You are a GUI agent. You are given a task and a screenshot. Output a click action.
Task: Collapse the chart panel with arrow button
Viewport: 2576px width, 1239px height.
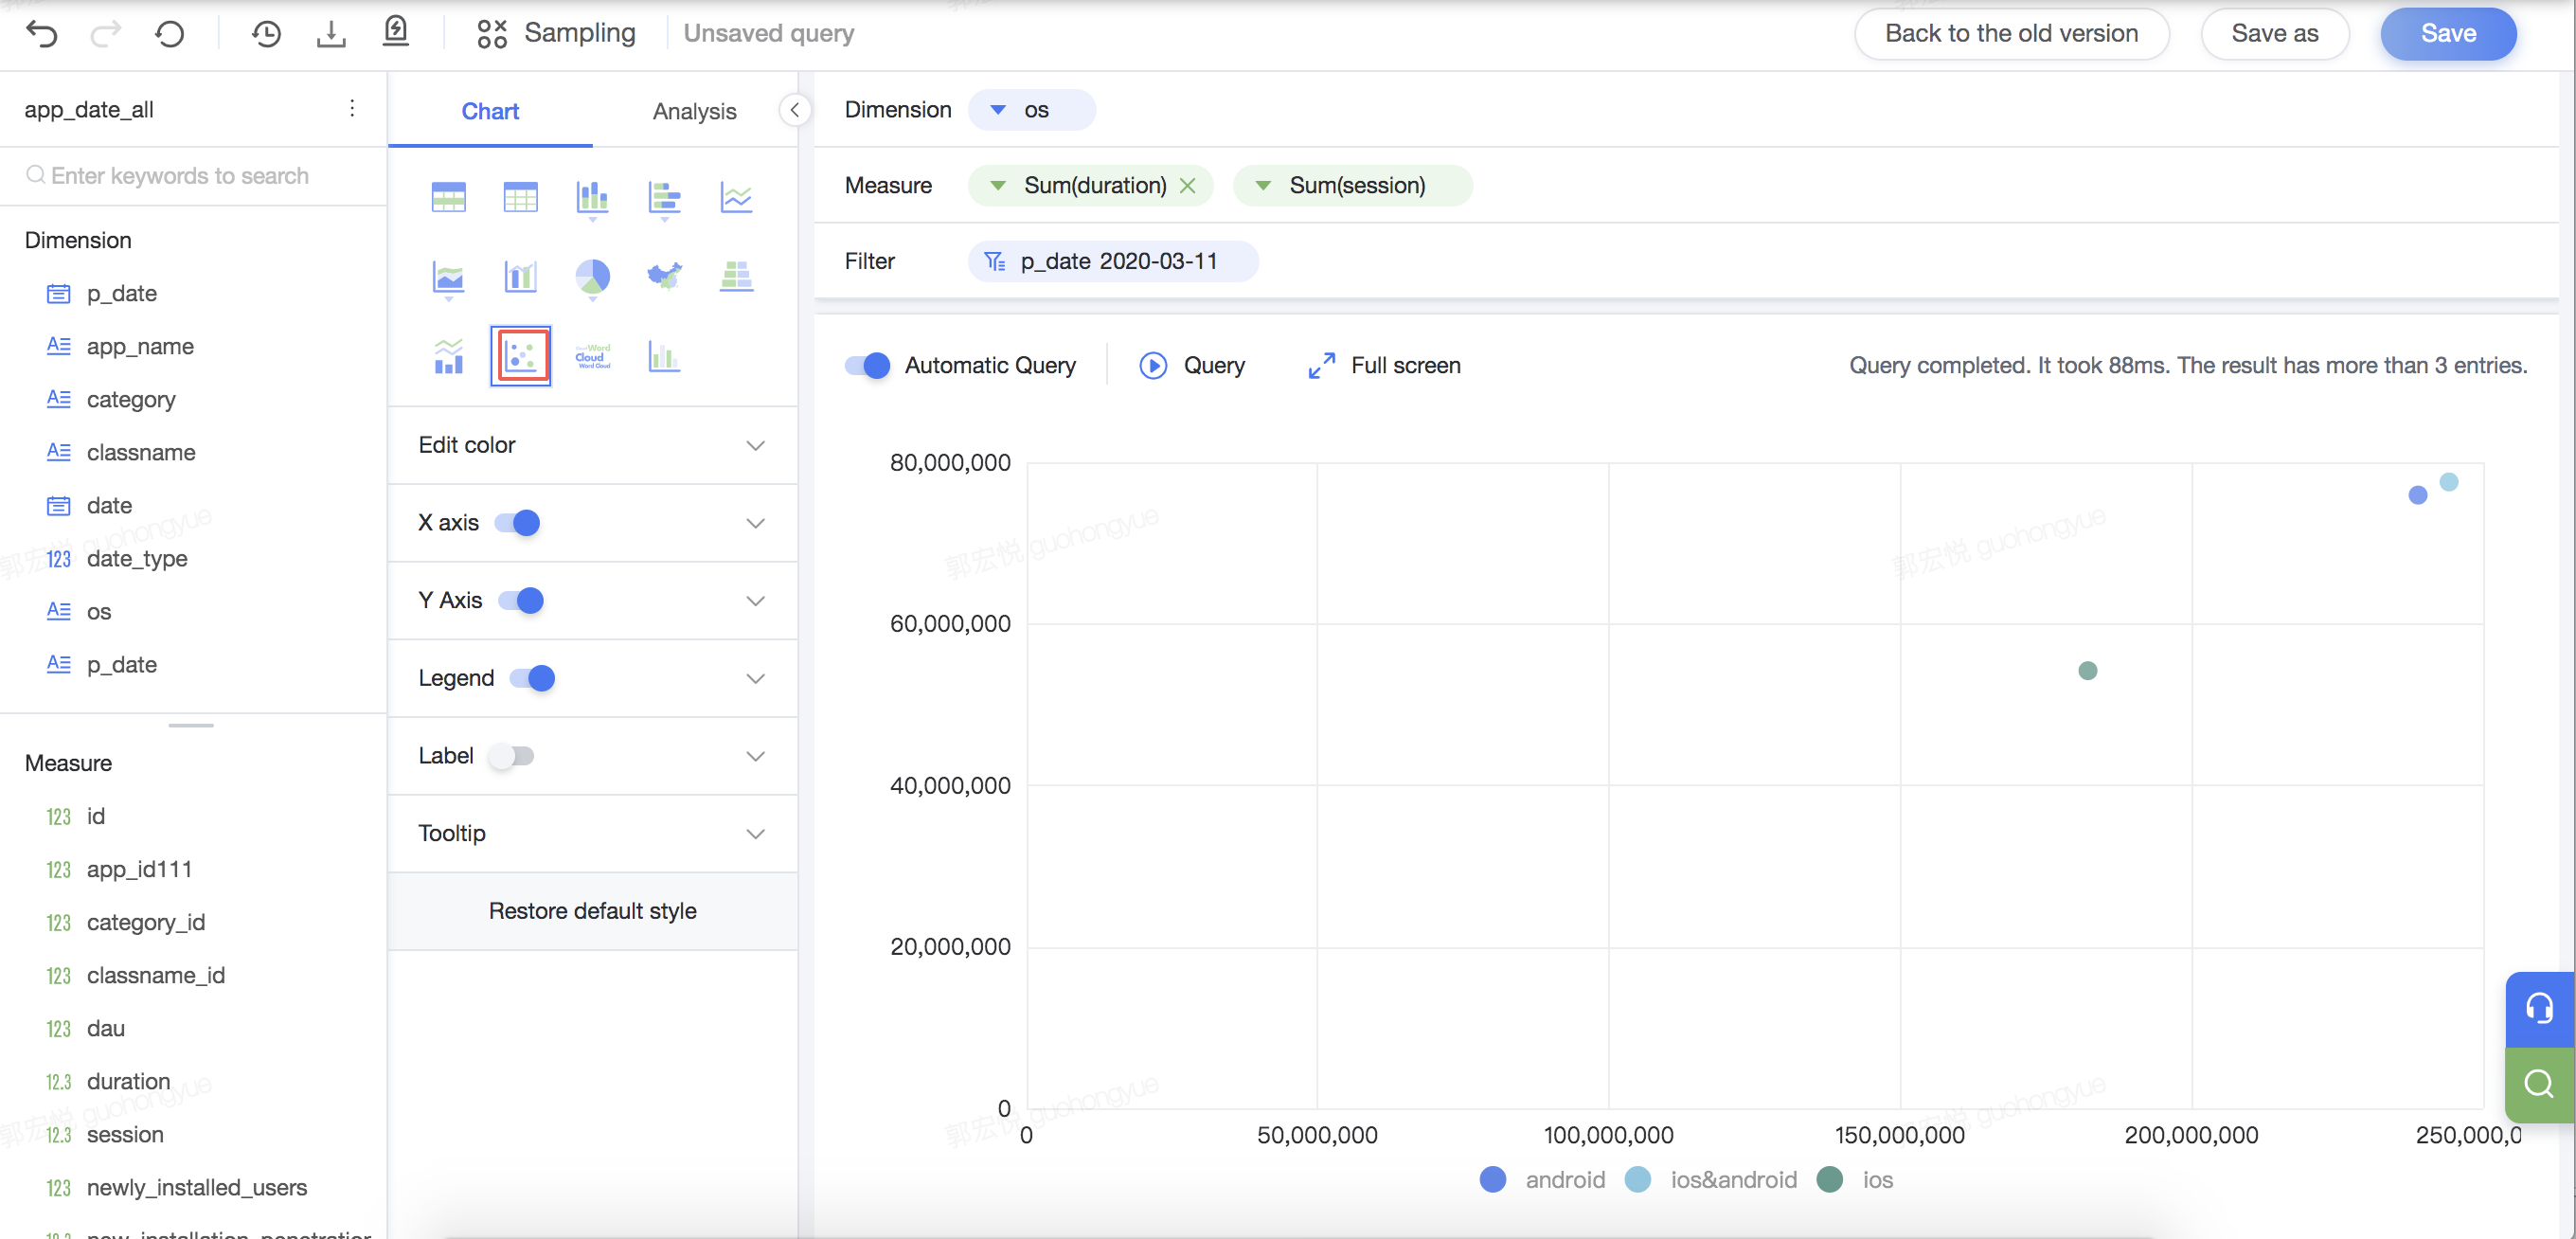click(794, 110)
